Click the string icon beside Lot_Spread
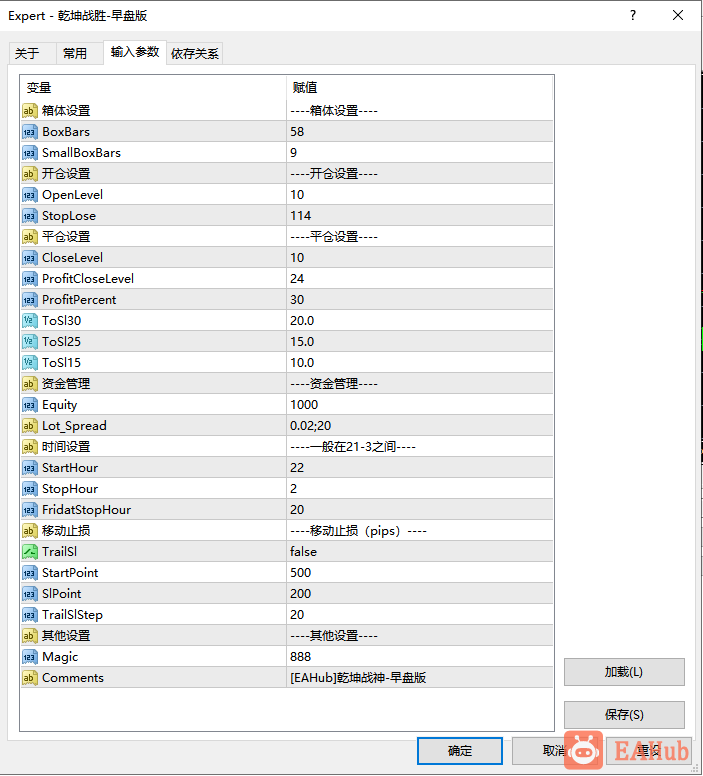This screenshot has height=776, width=703. coord(30,426)
